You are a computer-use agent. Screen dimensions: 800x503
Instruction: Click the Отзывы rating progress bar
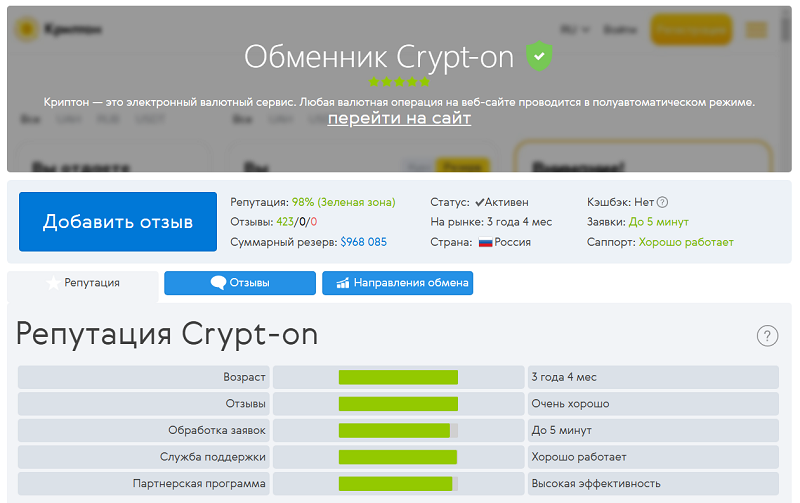point(398,404)
